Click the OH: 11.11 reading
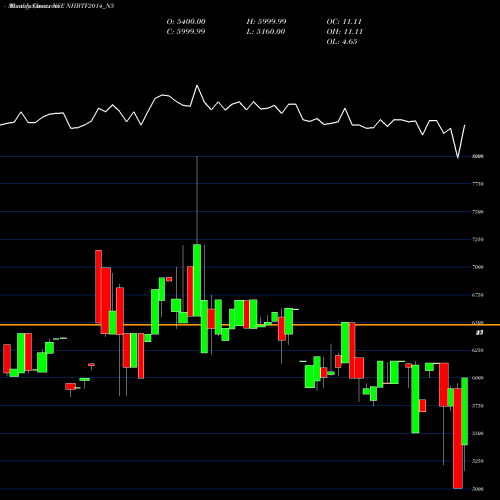Screen dimensions: 500x500 [x=344, y=32]
